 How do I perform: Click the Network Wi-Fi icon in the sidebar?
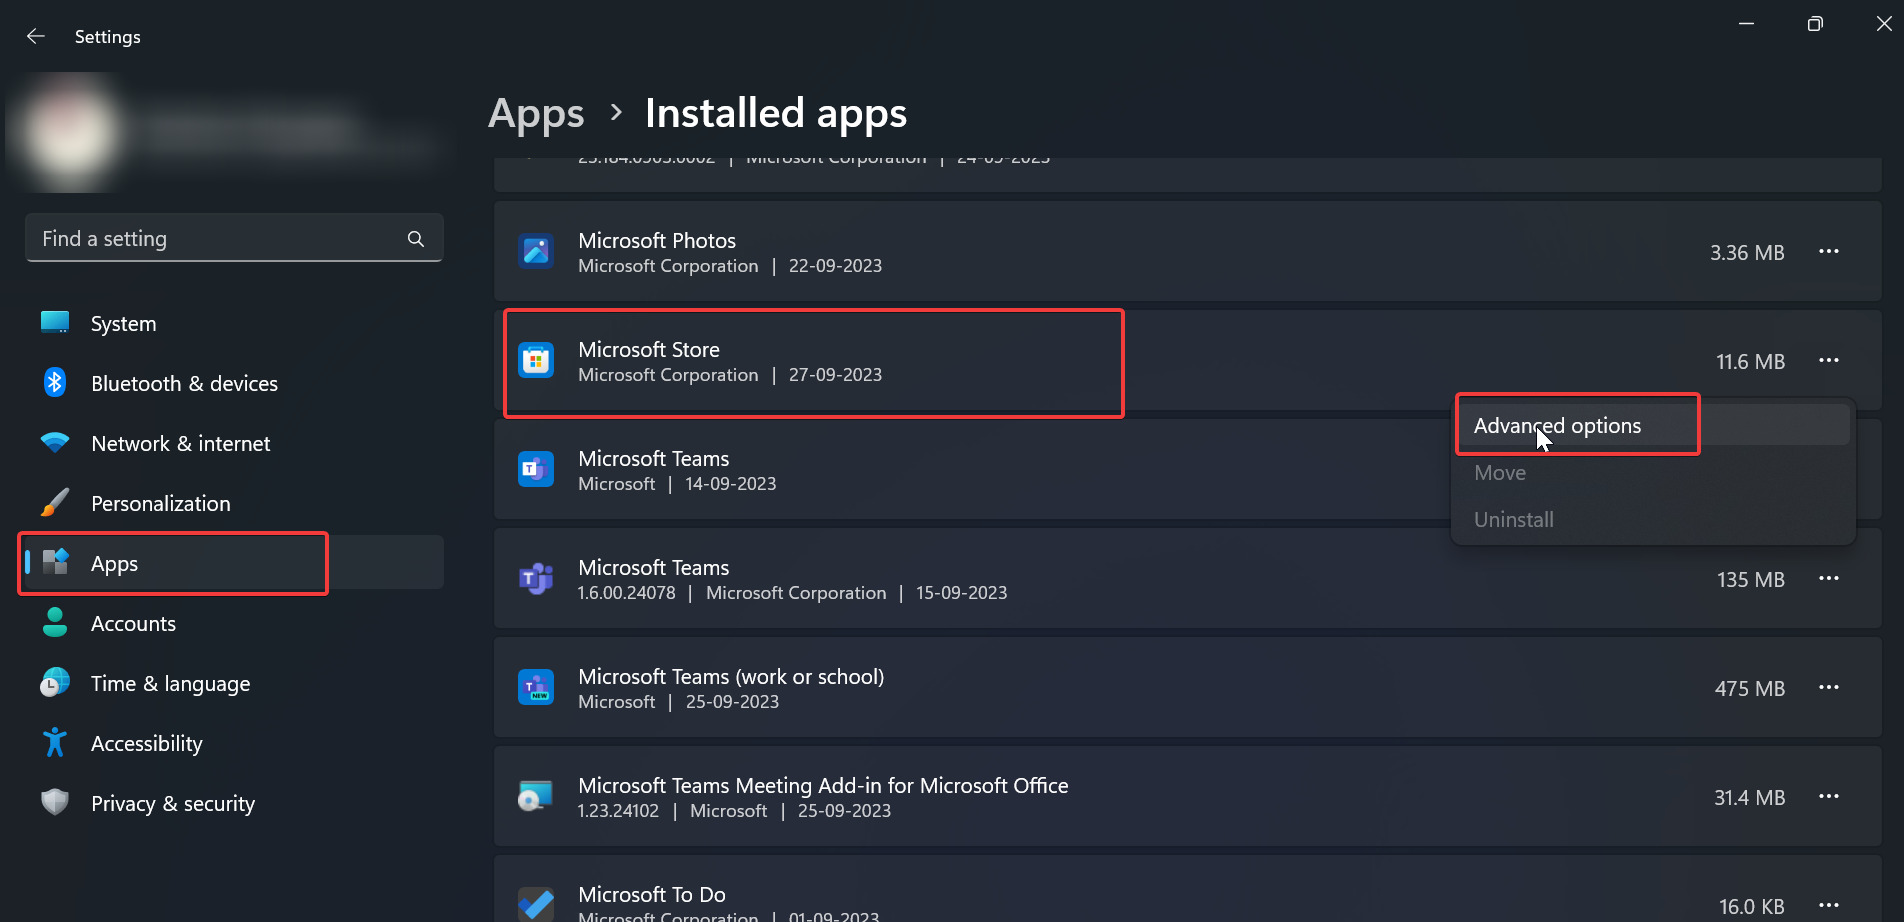tap(55, 443)
